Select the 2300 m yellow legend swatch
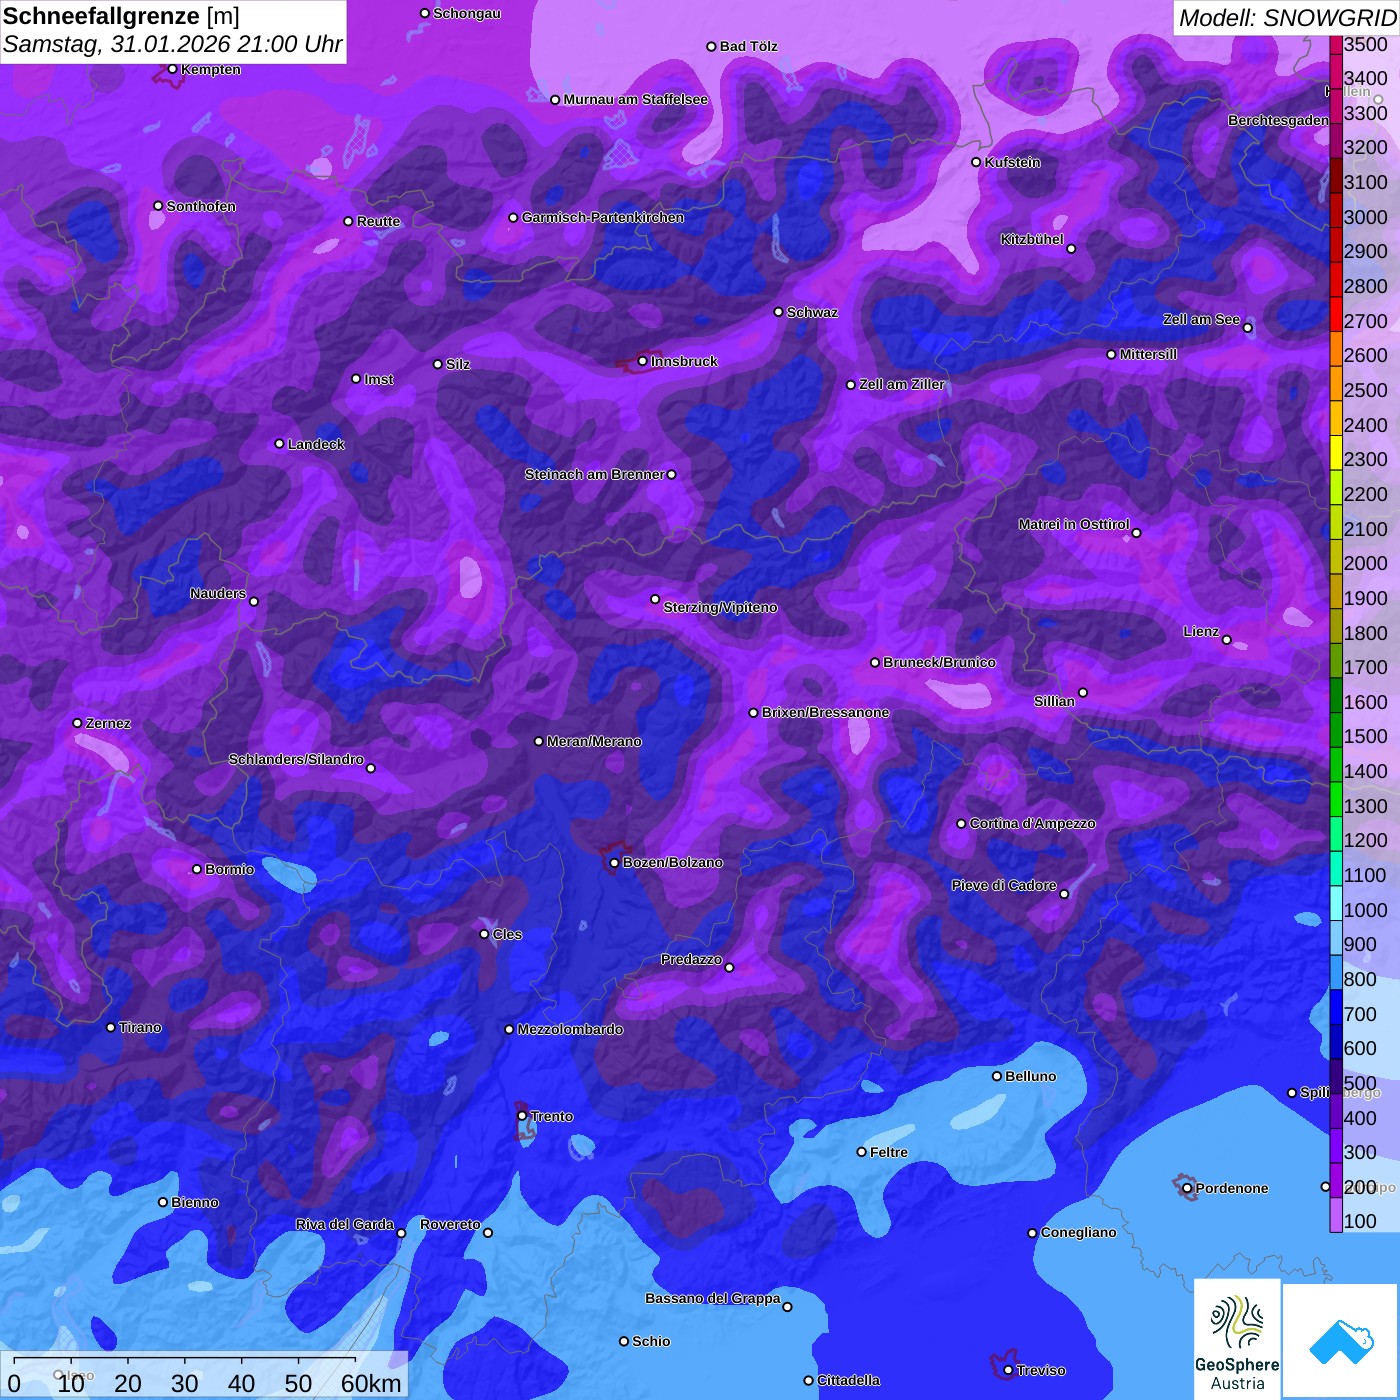The image size is (1400, 1400). pyautogui.click(x=1335, y=452)
